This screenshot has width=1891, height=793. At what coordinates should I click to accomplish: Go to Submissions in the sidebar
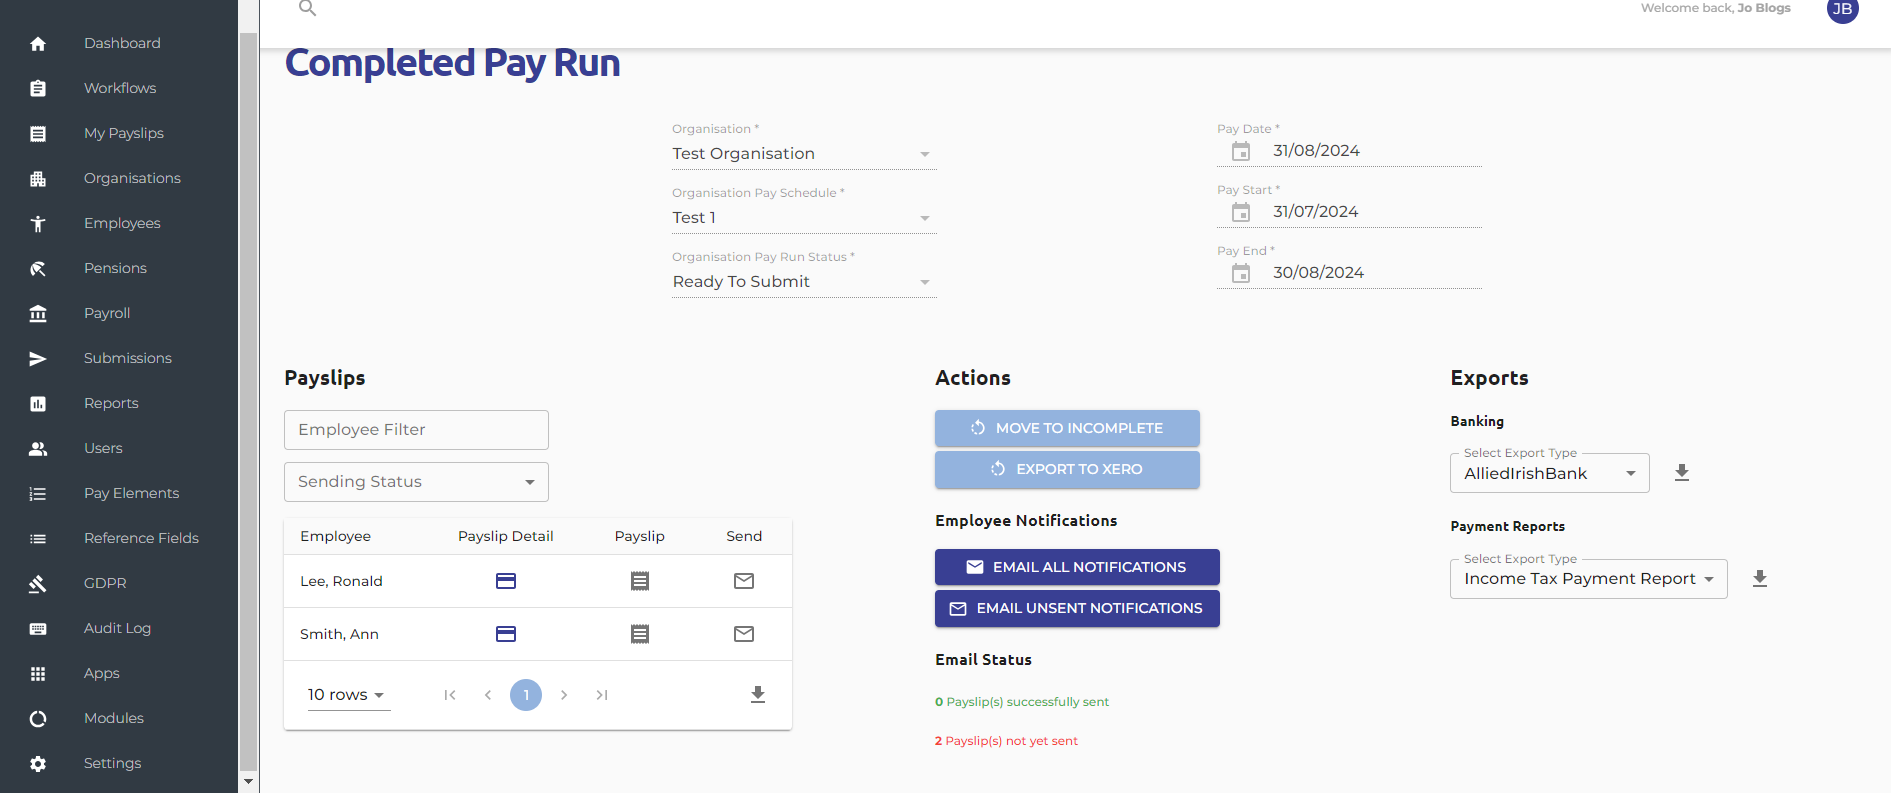pos(128,358)
